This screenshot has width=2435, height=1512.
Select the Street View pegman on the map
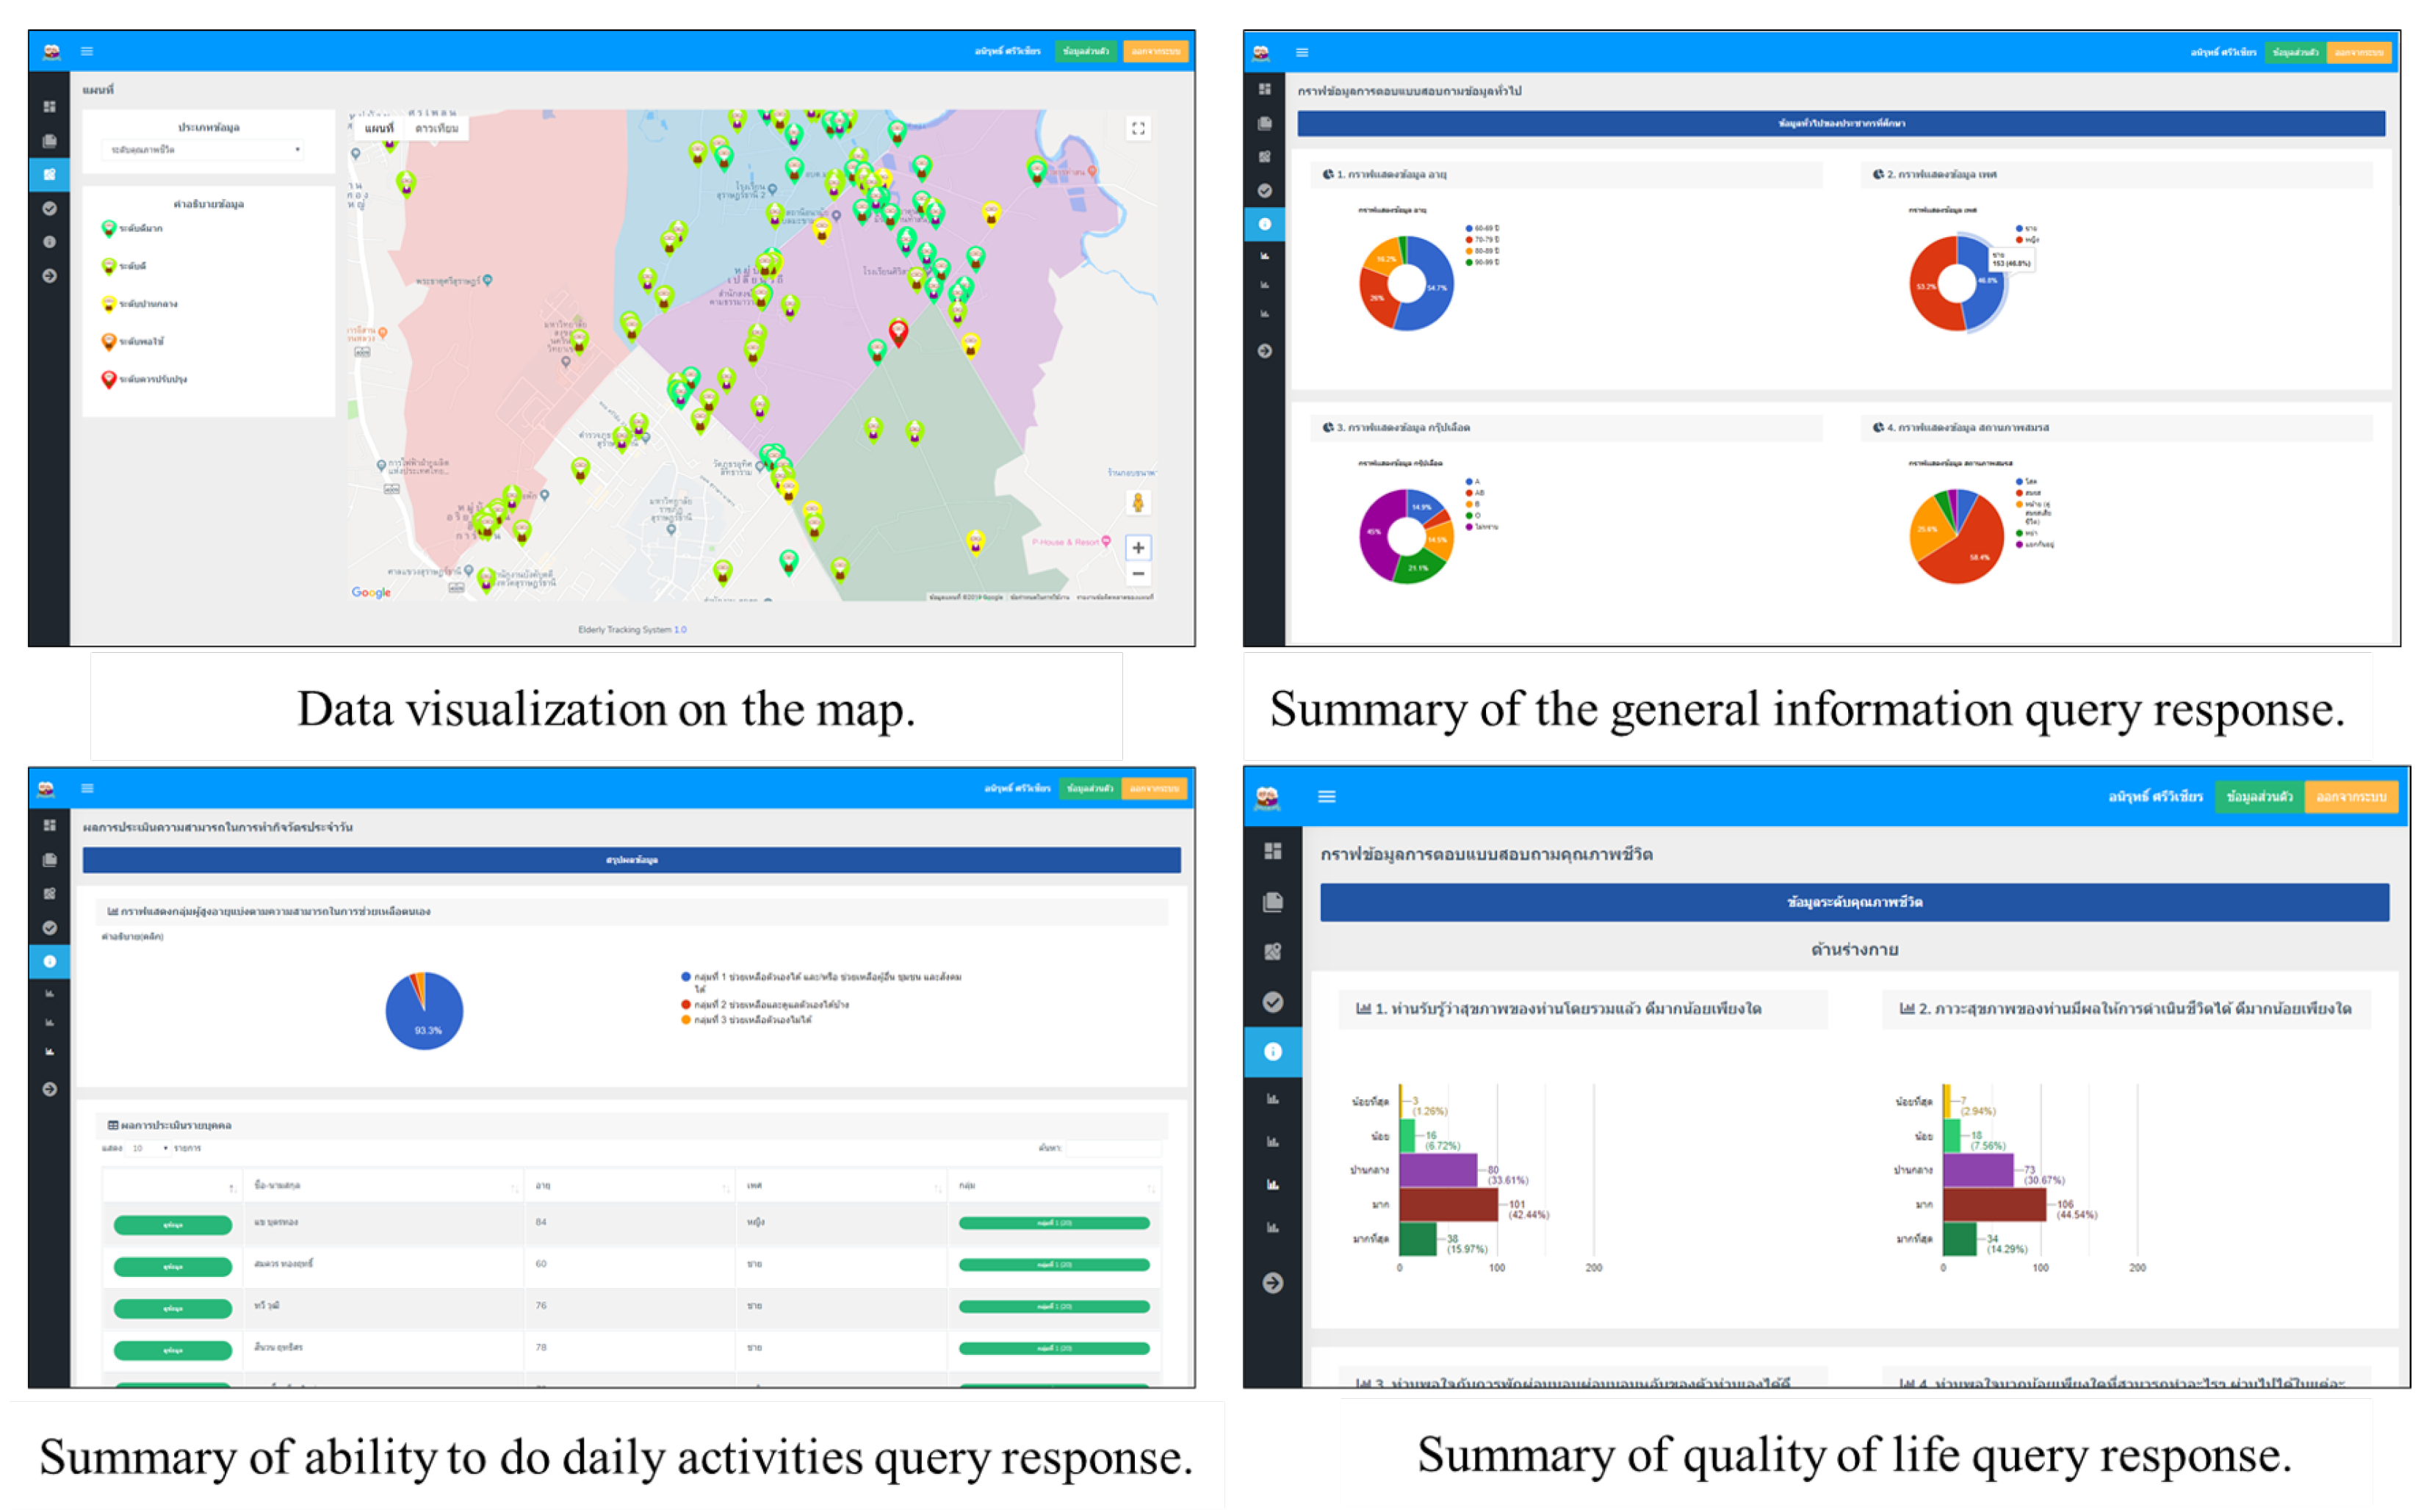[x=1138, y=503]
